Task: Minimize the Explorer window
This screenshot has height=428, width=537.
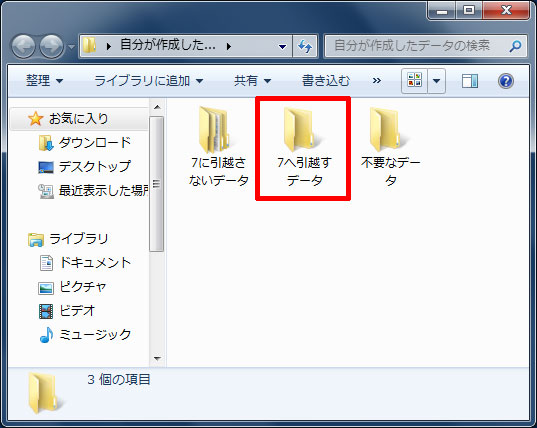Action: coord(442,11)
